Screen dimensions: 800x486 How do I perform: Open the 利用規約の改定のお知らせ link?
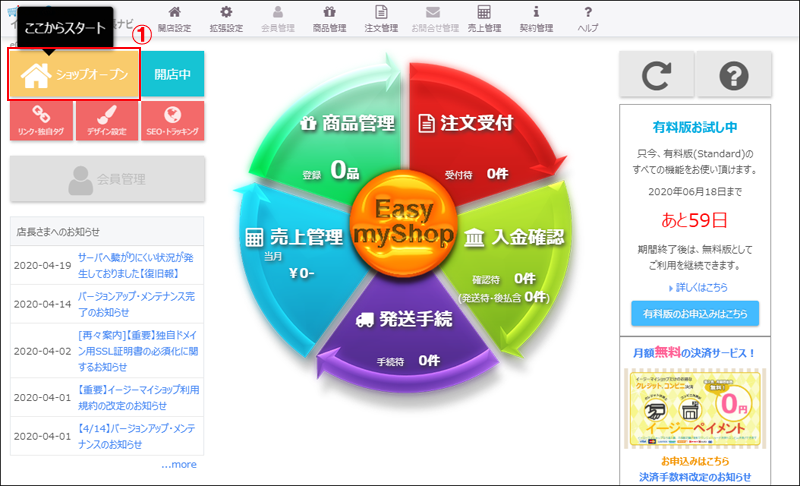138,397
